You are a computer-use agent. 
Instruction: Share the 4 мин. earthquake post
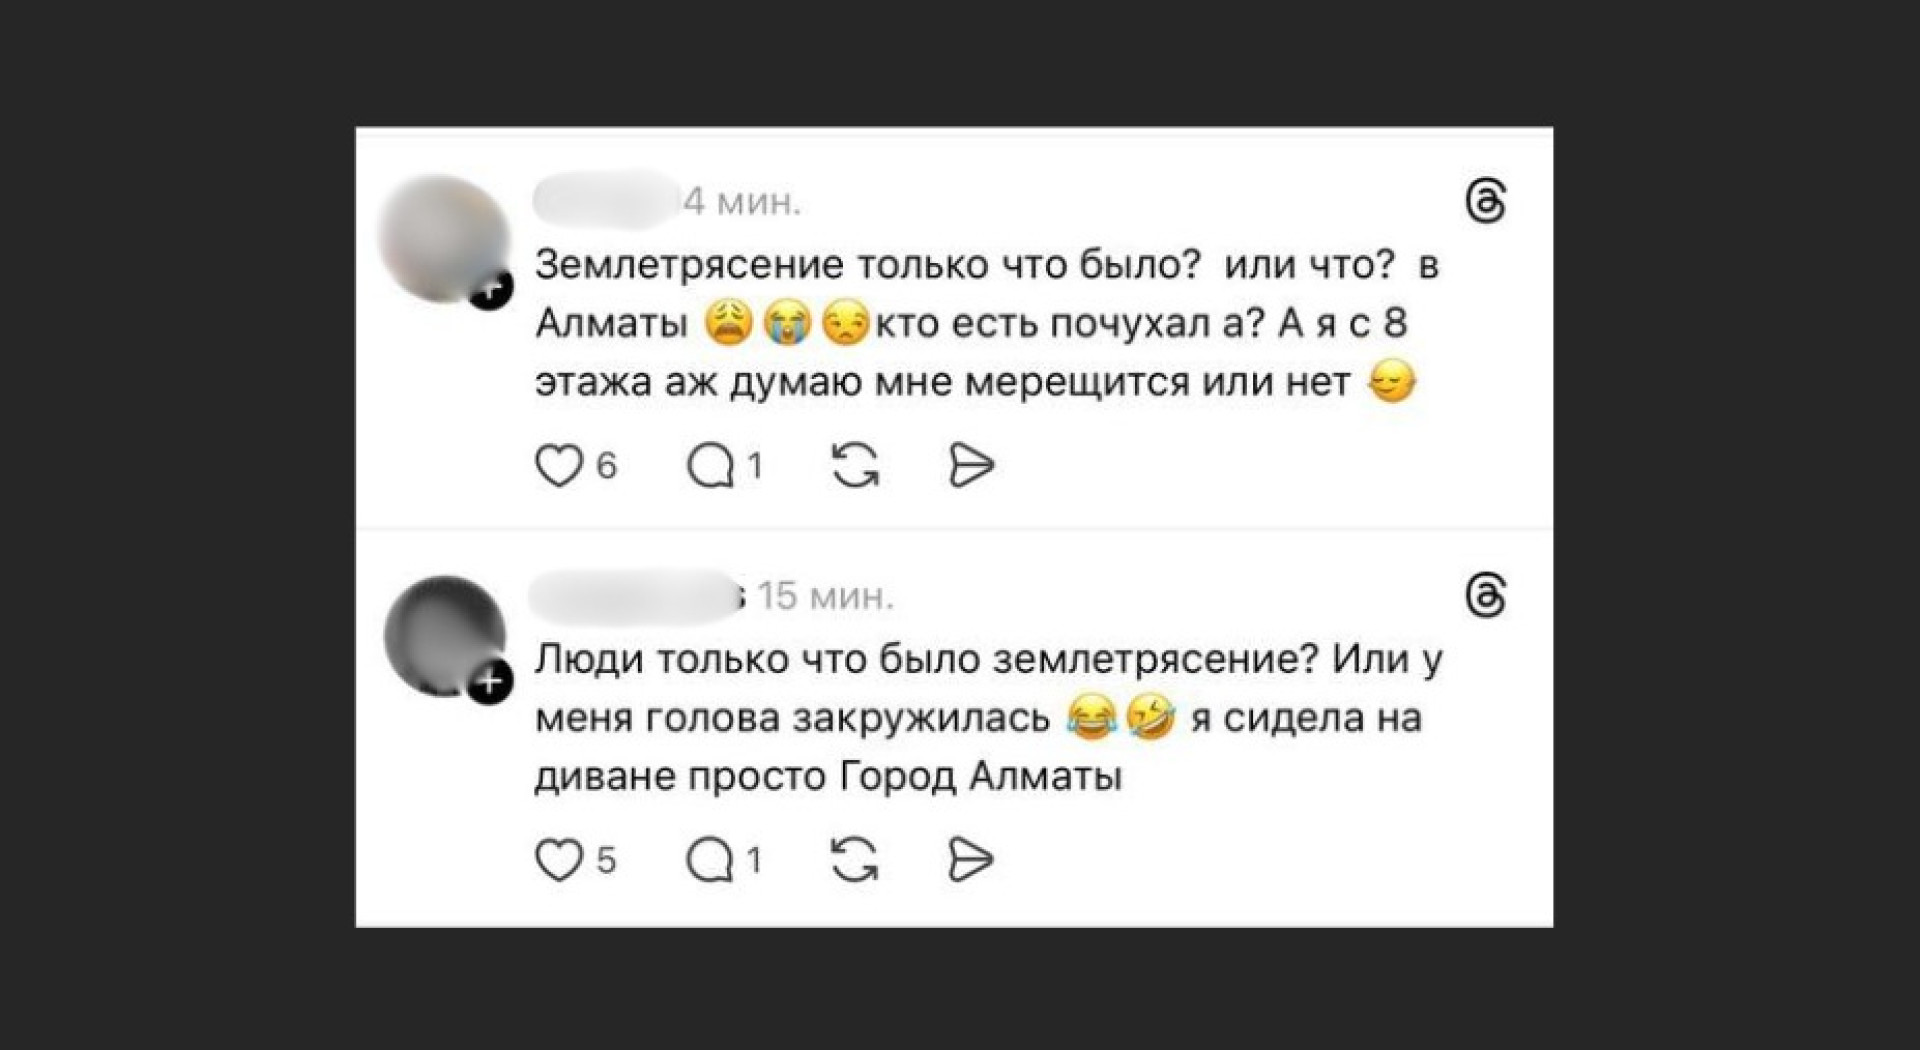[x=970, y=466]
